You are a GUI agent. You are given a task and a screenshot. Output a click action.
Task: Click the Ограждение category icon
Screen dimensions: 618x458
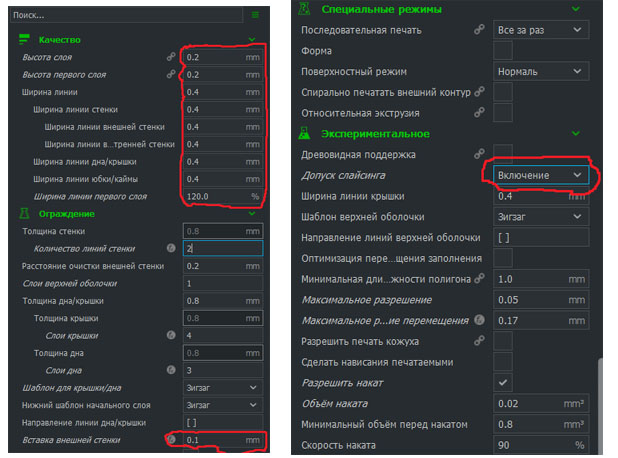(x=24, y=214)
